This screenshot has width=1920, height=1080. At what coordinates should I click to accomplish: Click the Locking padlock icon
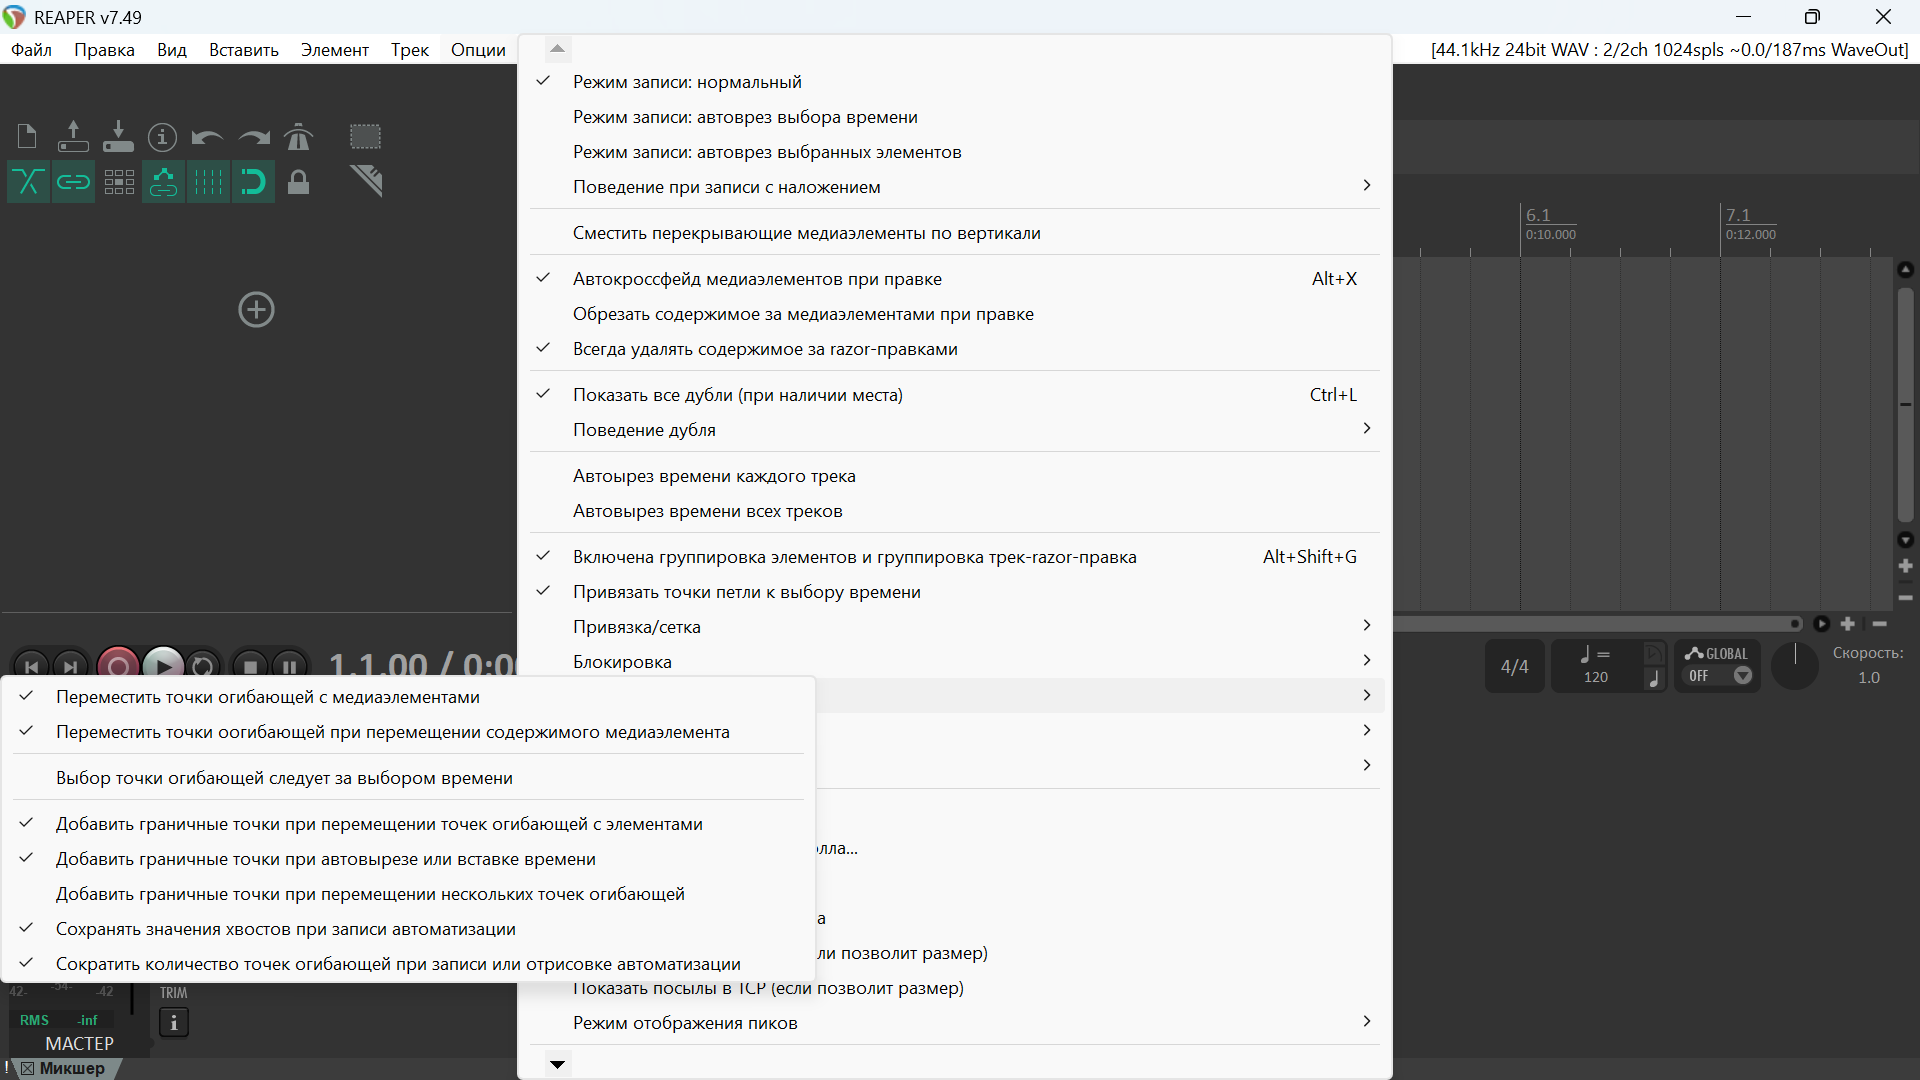[298, 182]
